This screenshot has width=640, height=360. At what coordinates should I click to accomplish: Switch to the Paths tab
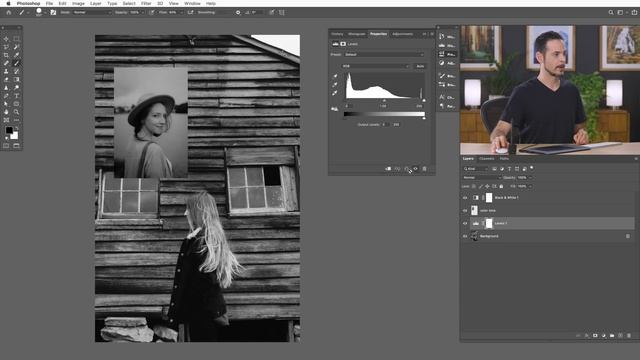(504, 158)
